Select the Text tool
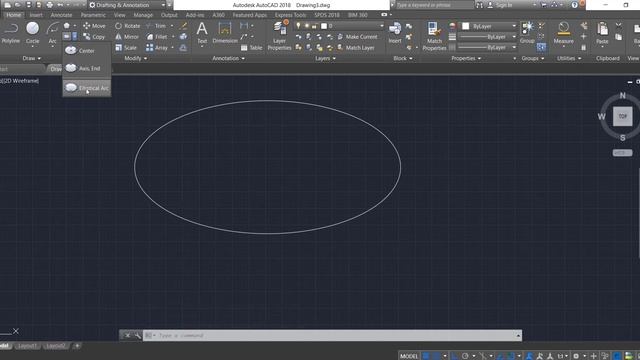 coord(202,33)
